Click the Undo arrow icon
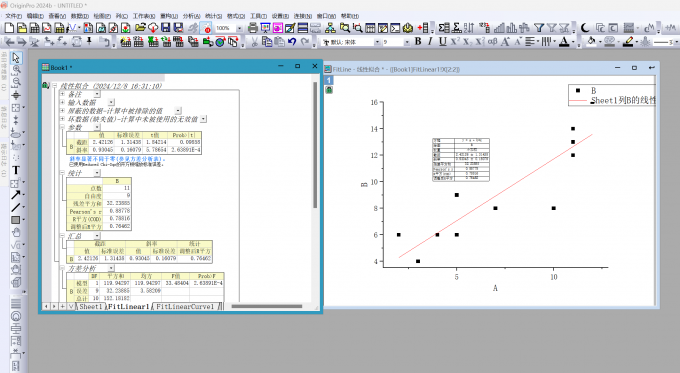 pyautogui.click(x=292, y=42)
